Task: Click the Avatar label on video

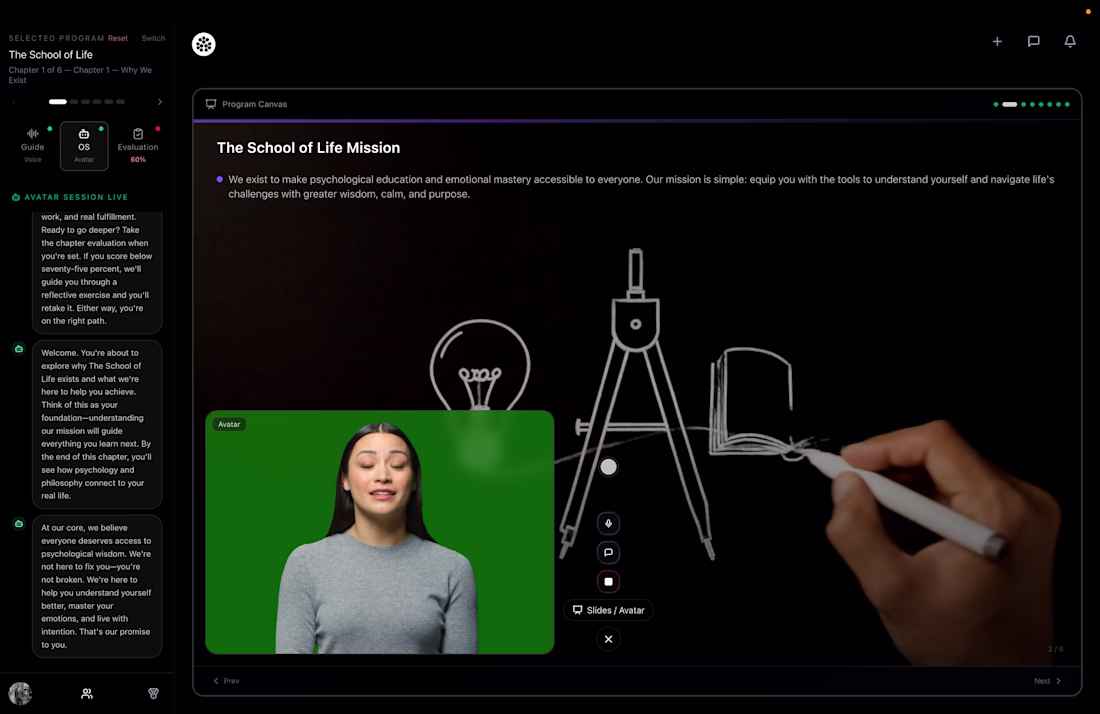Action: [229, 424]
